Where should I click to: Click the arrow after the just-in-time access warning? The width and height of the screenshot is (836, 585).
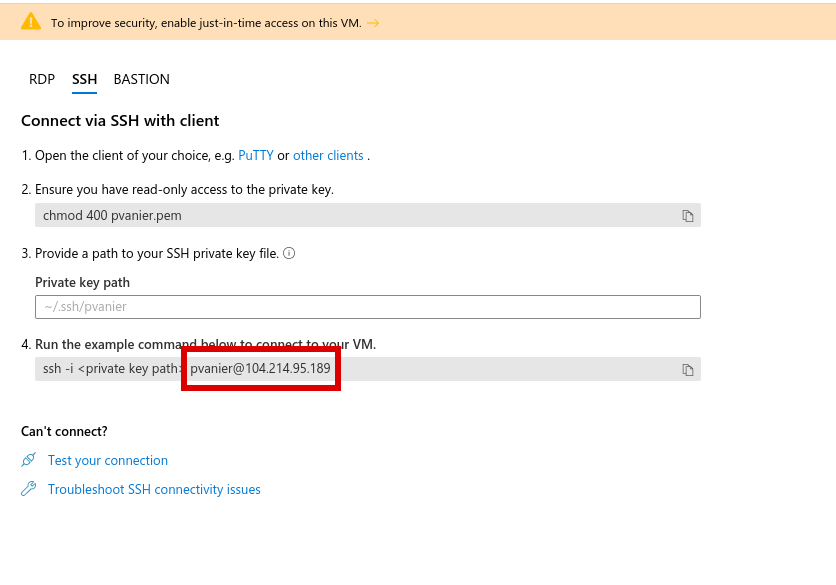pos(373,23)
